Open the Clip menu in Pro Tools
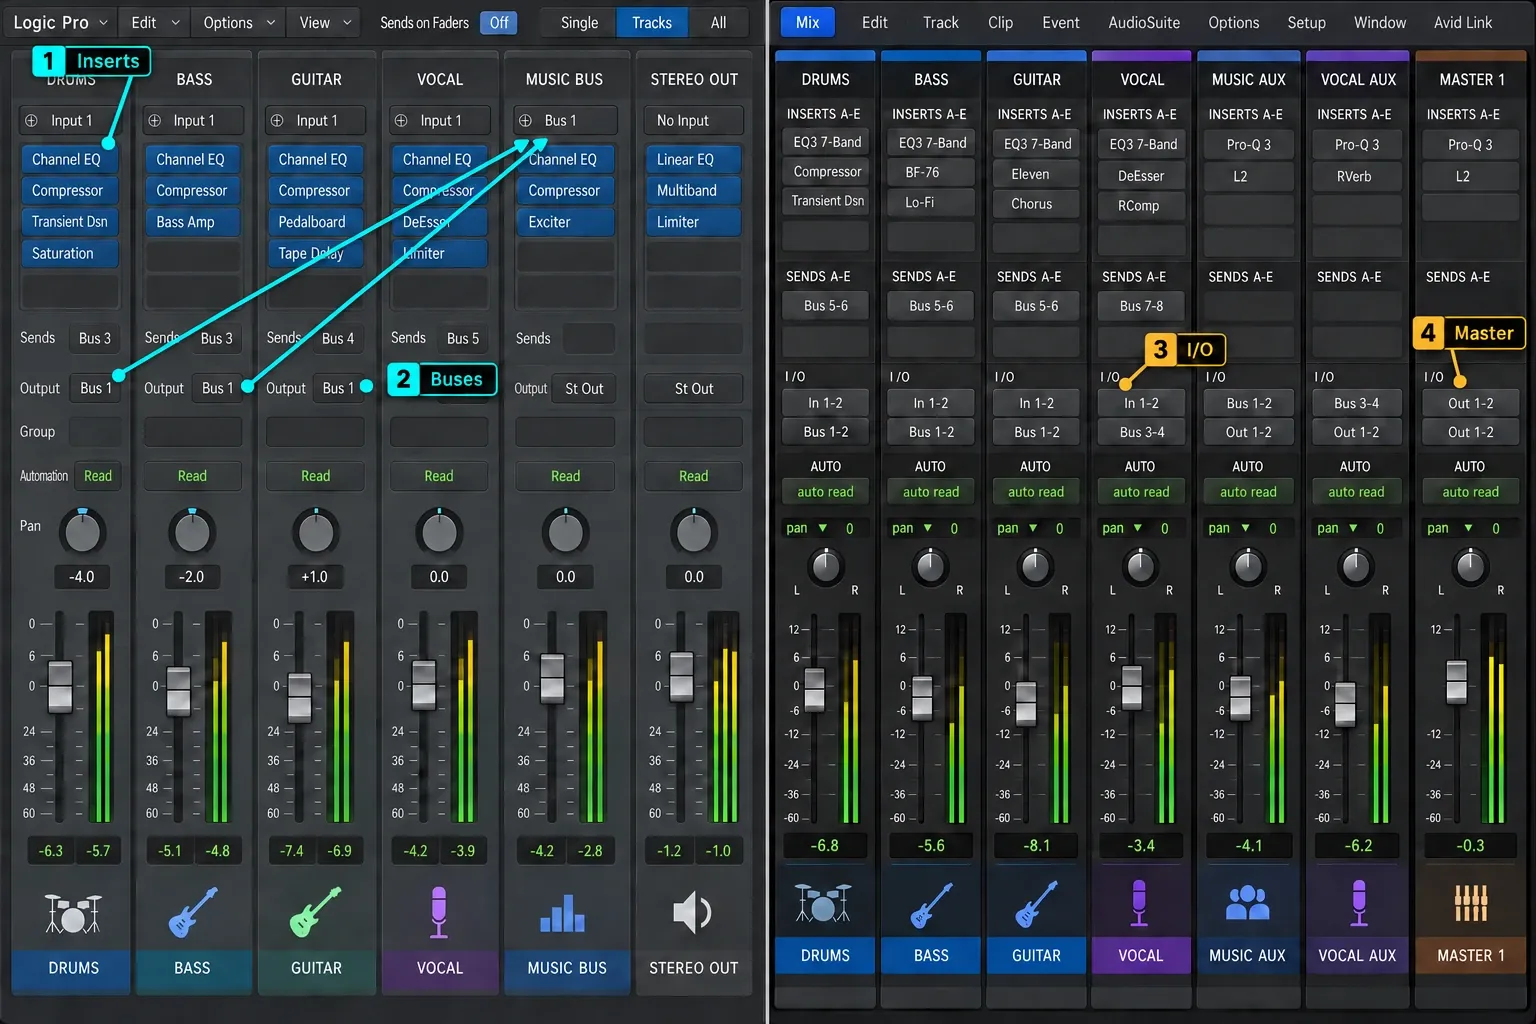 point(1000,22)
